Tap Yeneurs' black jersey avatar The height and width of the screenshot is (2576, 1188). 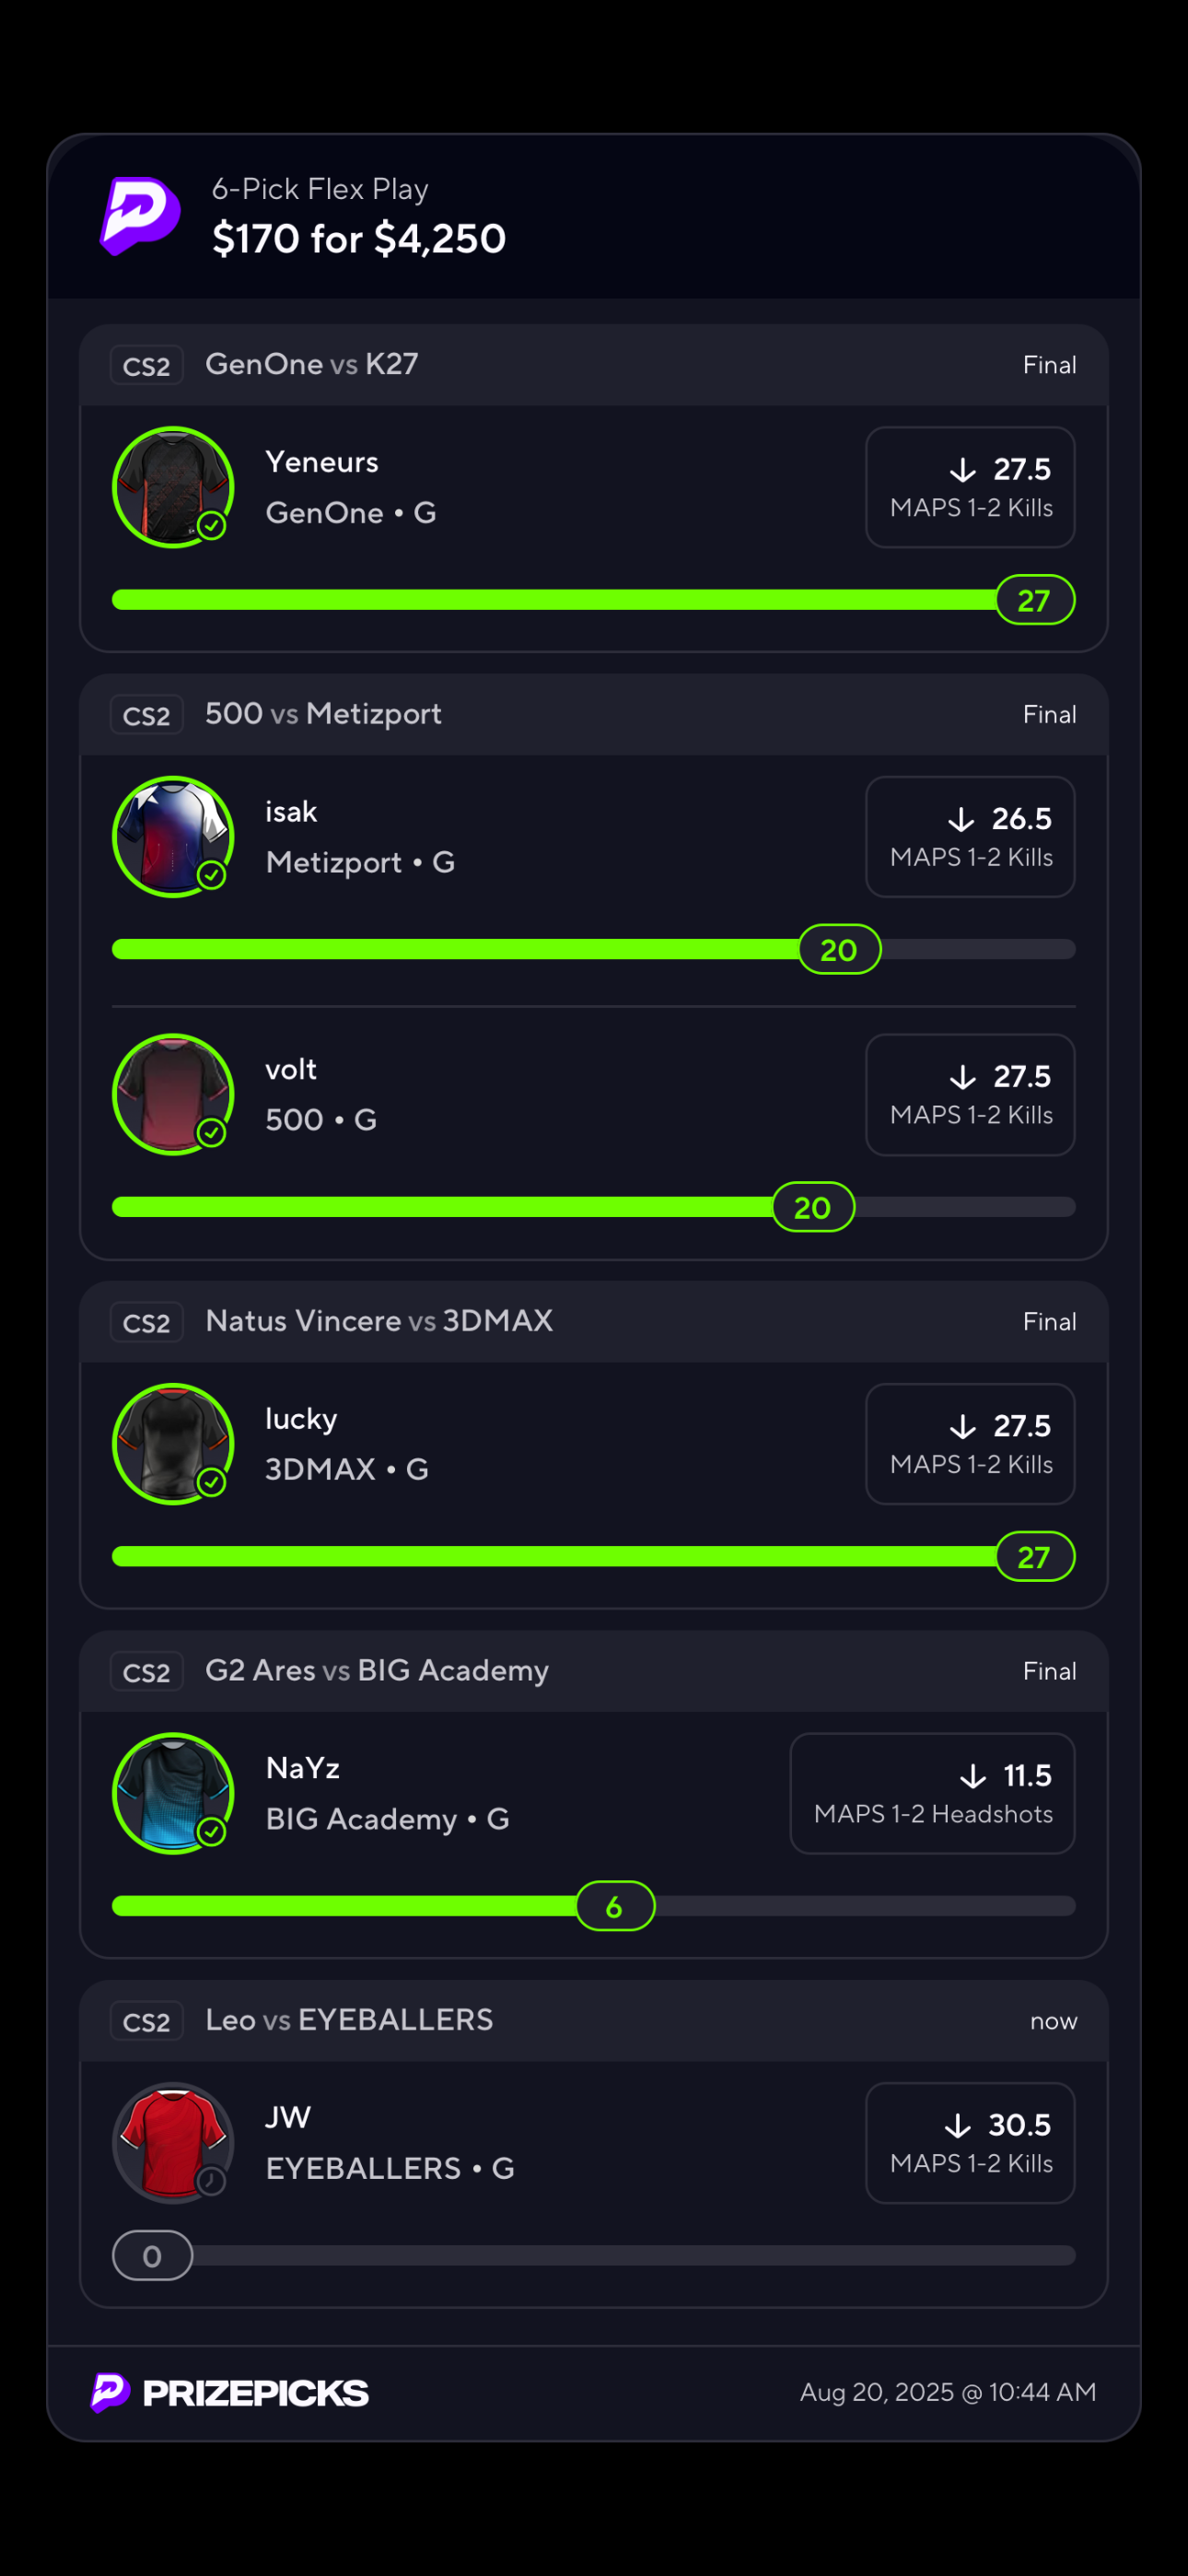point(172,486)
